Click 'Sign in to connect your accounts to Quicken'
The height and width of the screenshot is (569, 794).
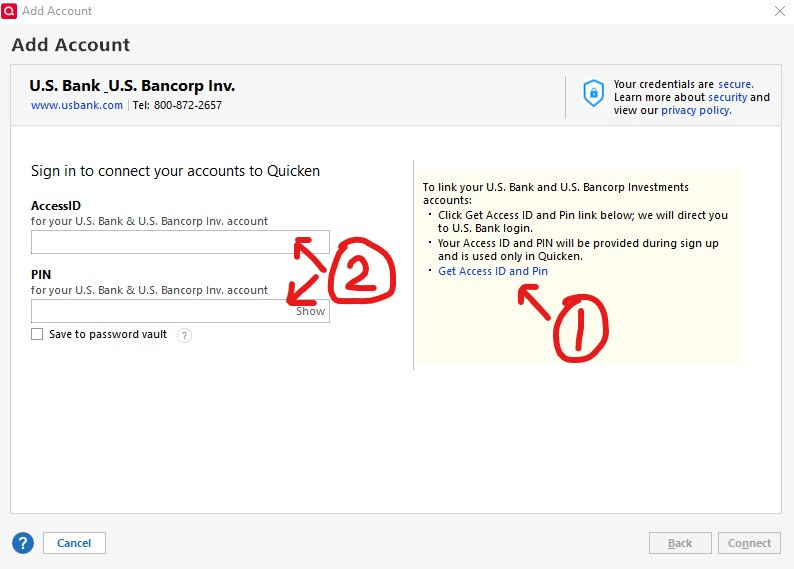point(175,171)
